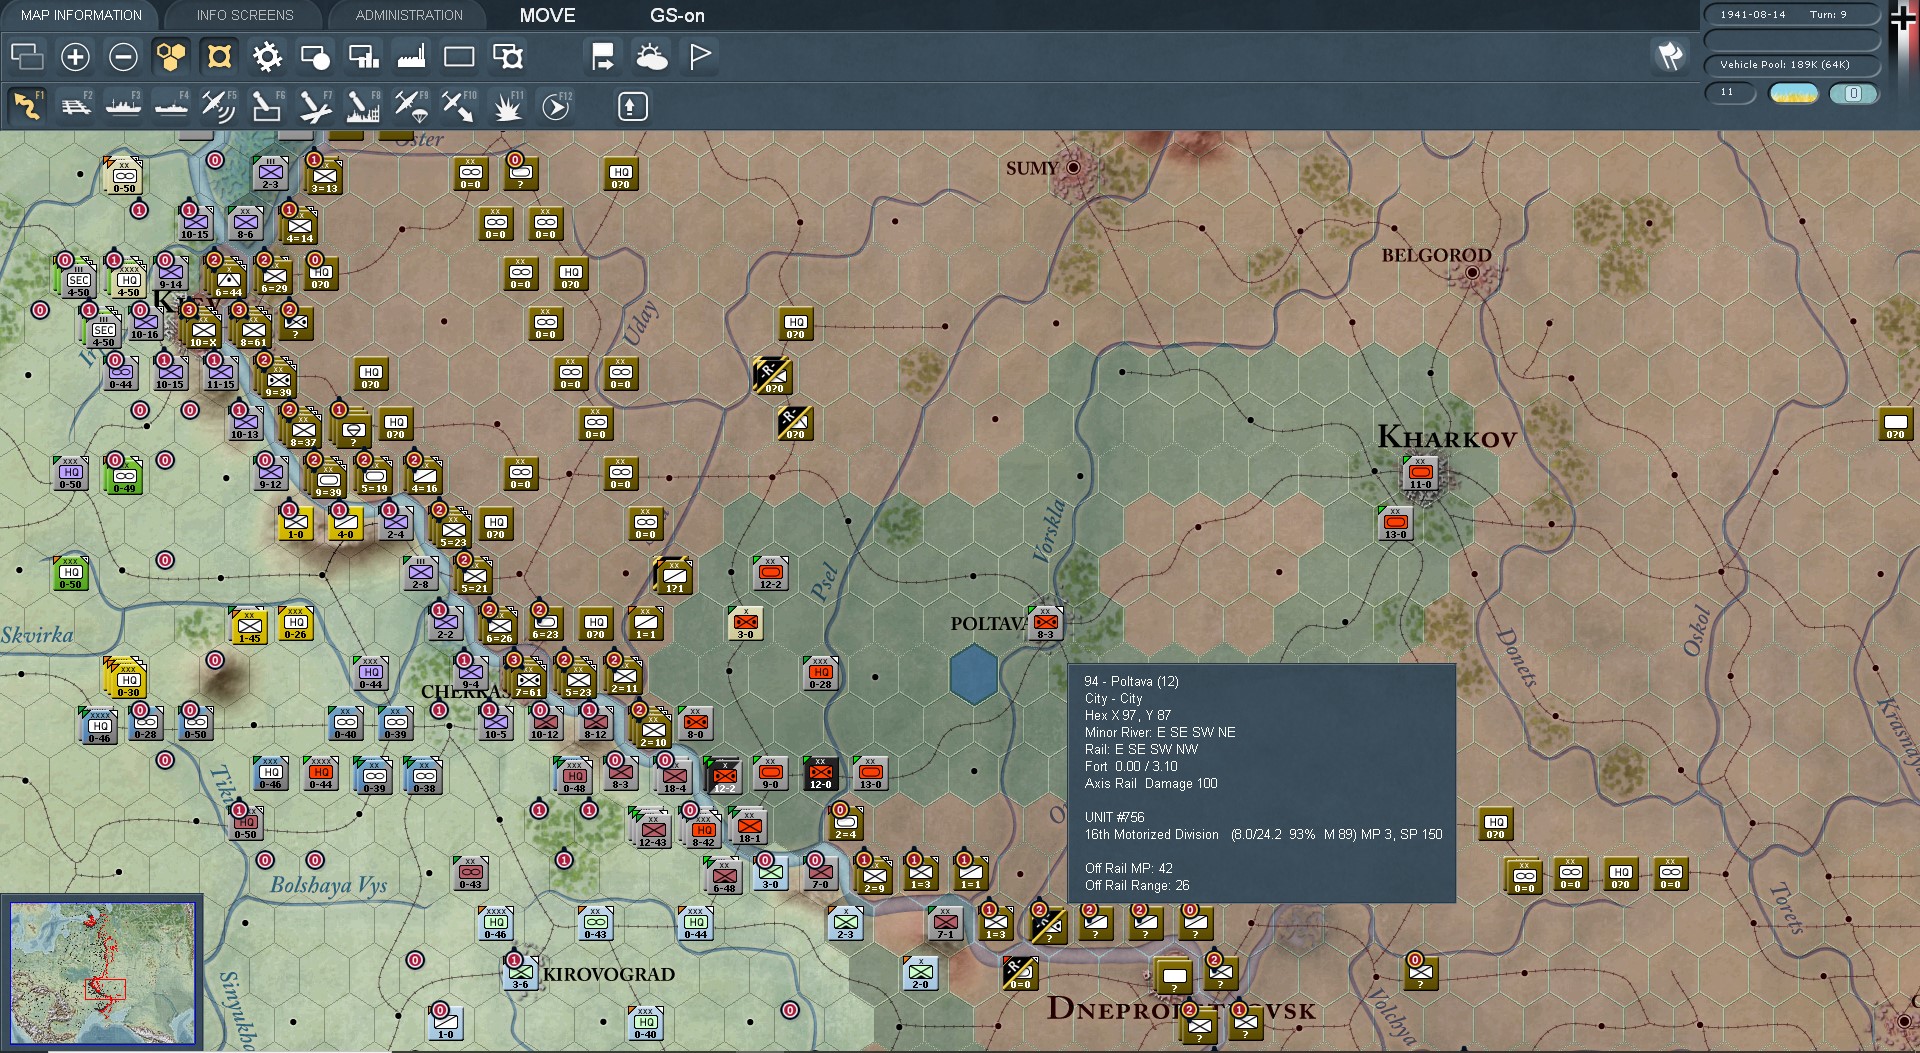This screenshot has width=1920, height=1053.
Task: Zoom out with the minus icon
Action: [x=123, y=57]
